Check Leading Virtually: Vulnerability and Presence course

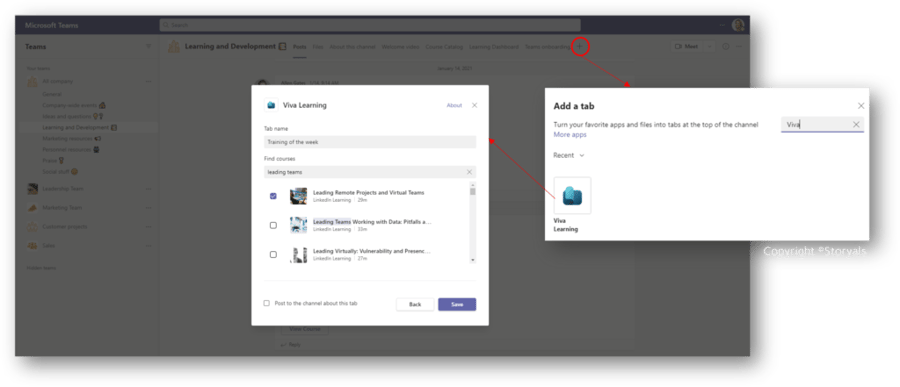273,254
